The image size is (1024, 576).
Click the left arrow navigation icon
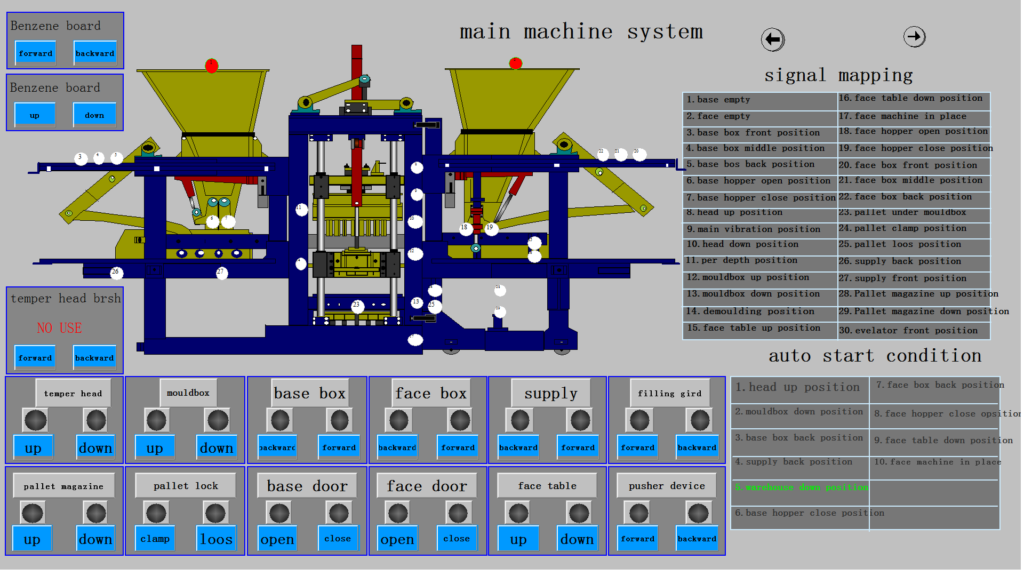click(773, 40)
